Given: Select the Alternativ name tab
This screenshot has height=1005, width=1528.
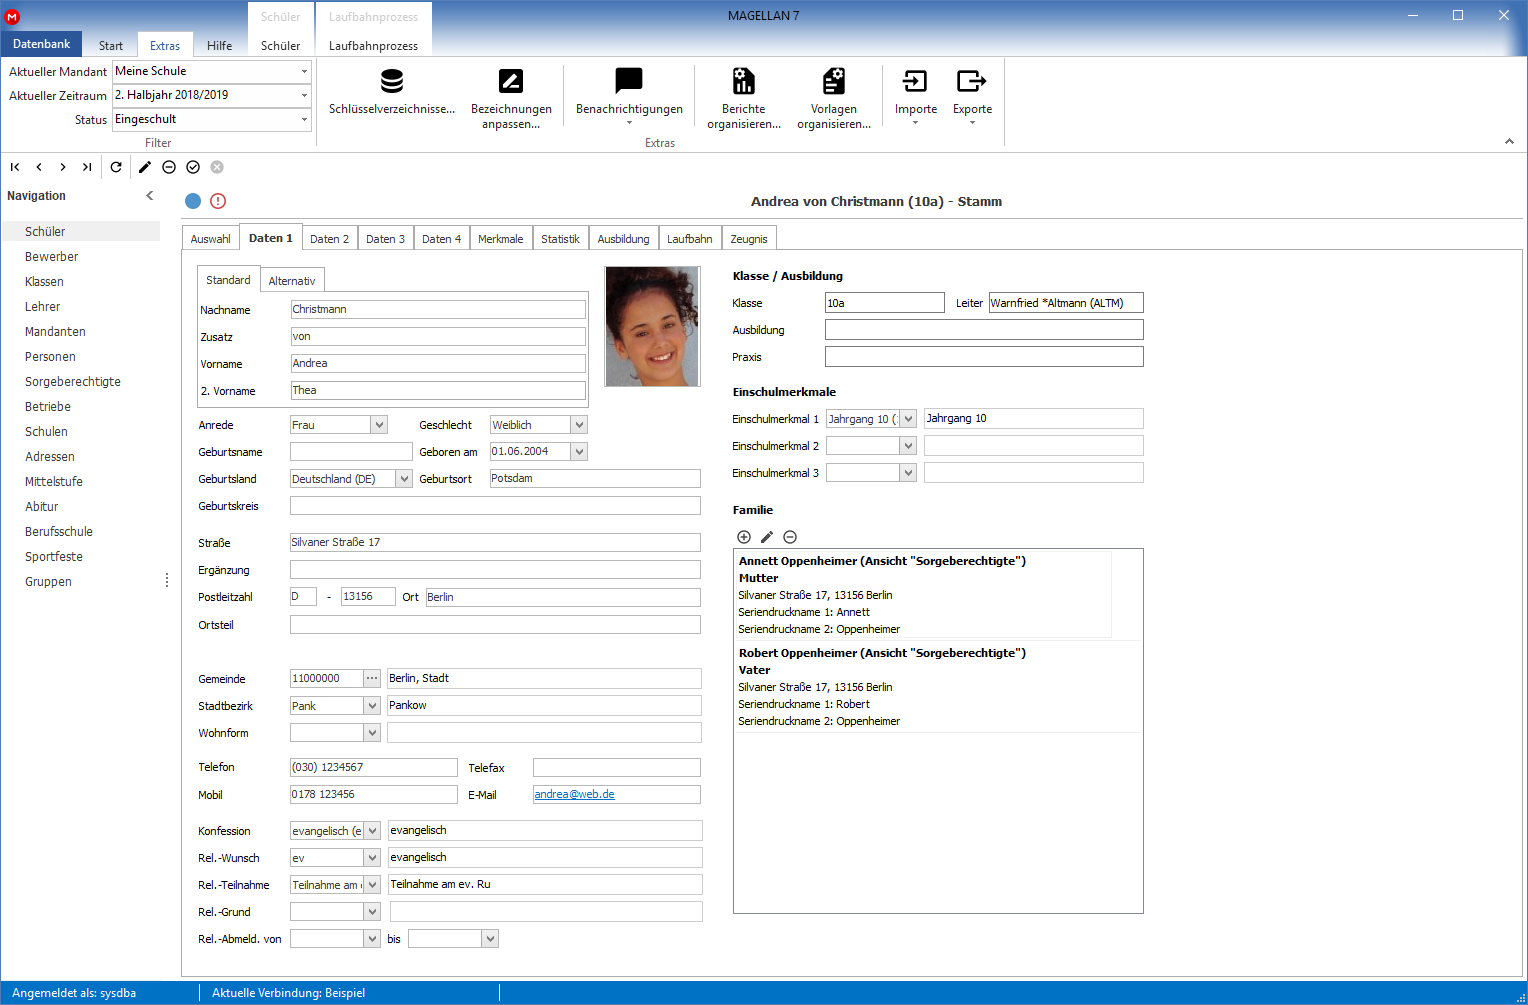Looking at the screenshot, I should click(x=292, y=281).
